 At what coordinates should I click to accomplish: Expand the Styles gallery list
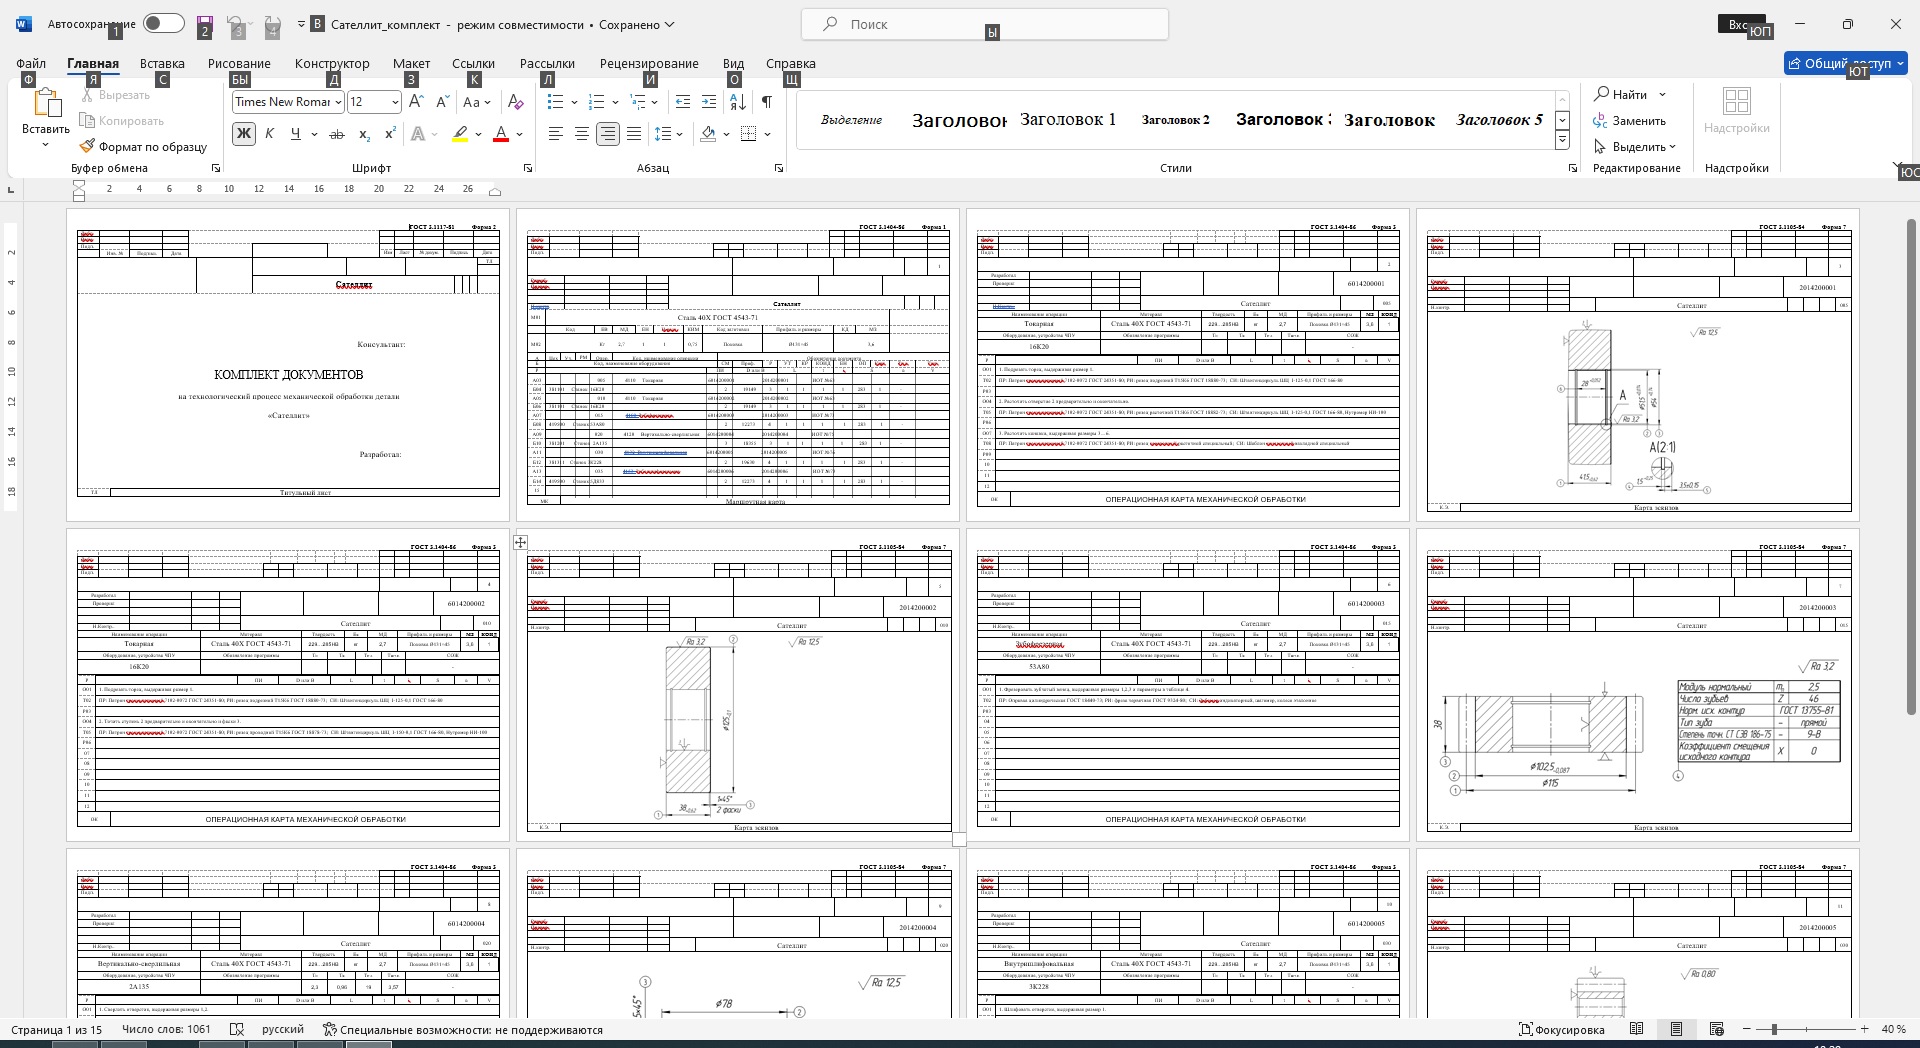coord(1562,140)
